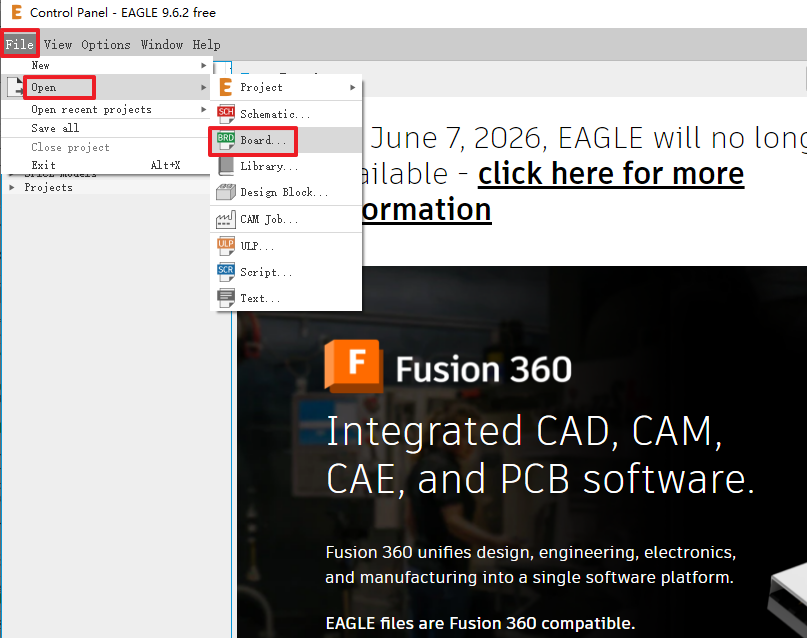Select Project in the Open submenu

click(286, 87)
